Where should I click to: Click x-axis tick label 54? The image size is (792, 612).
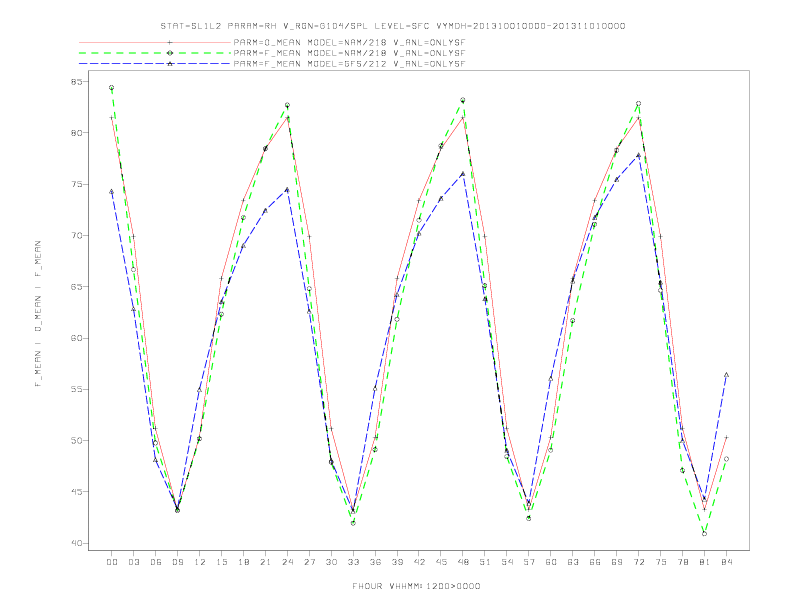tap(507, 562)
